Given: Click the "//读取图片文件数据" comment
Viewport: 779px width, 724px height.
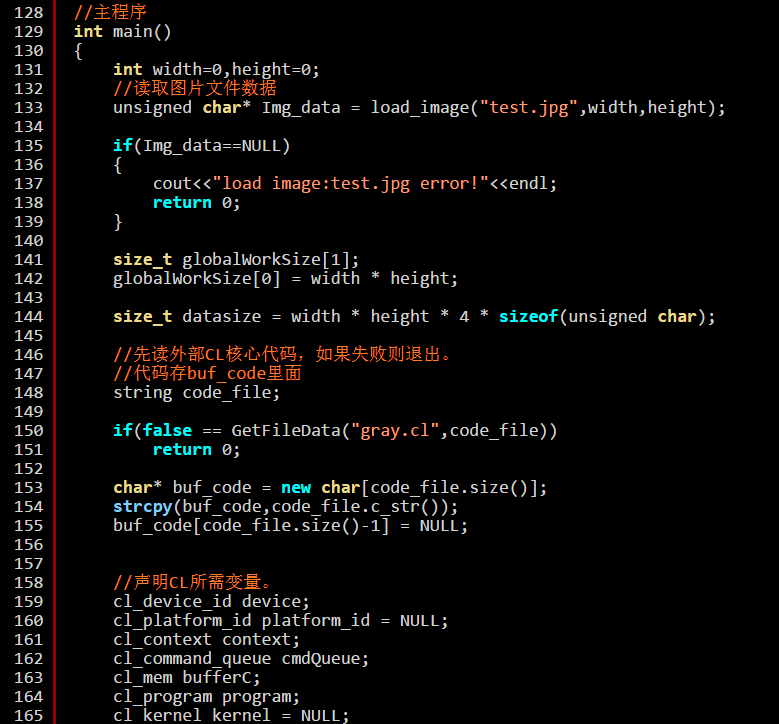Looking at the screenshot, I should [x=194, y=88].
